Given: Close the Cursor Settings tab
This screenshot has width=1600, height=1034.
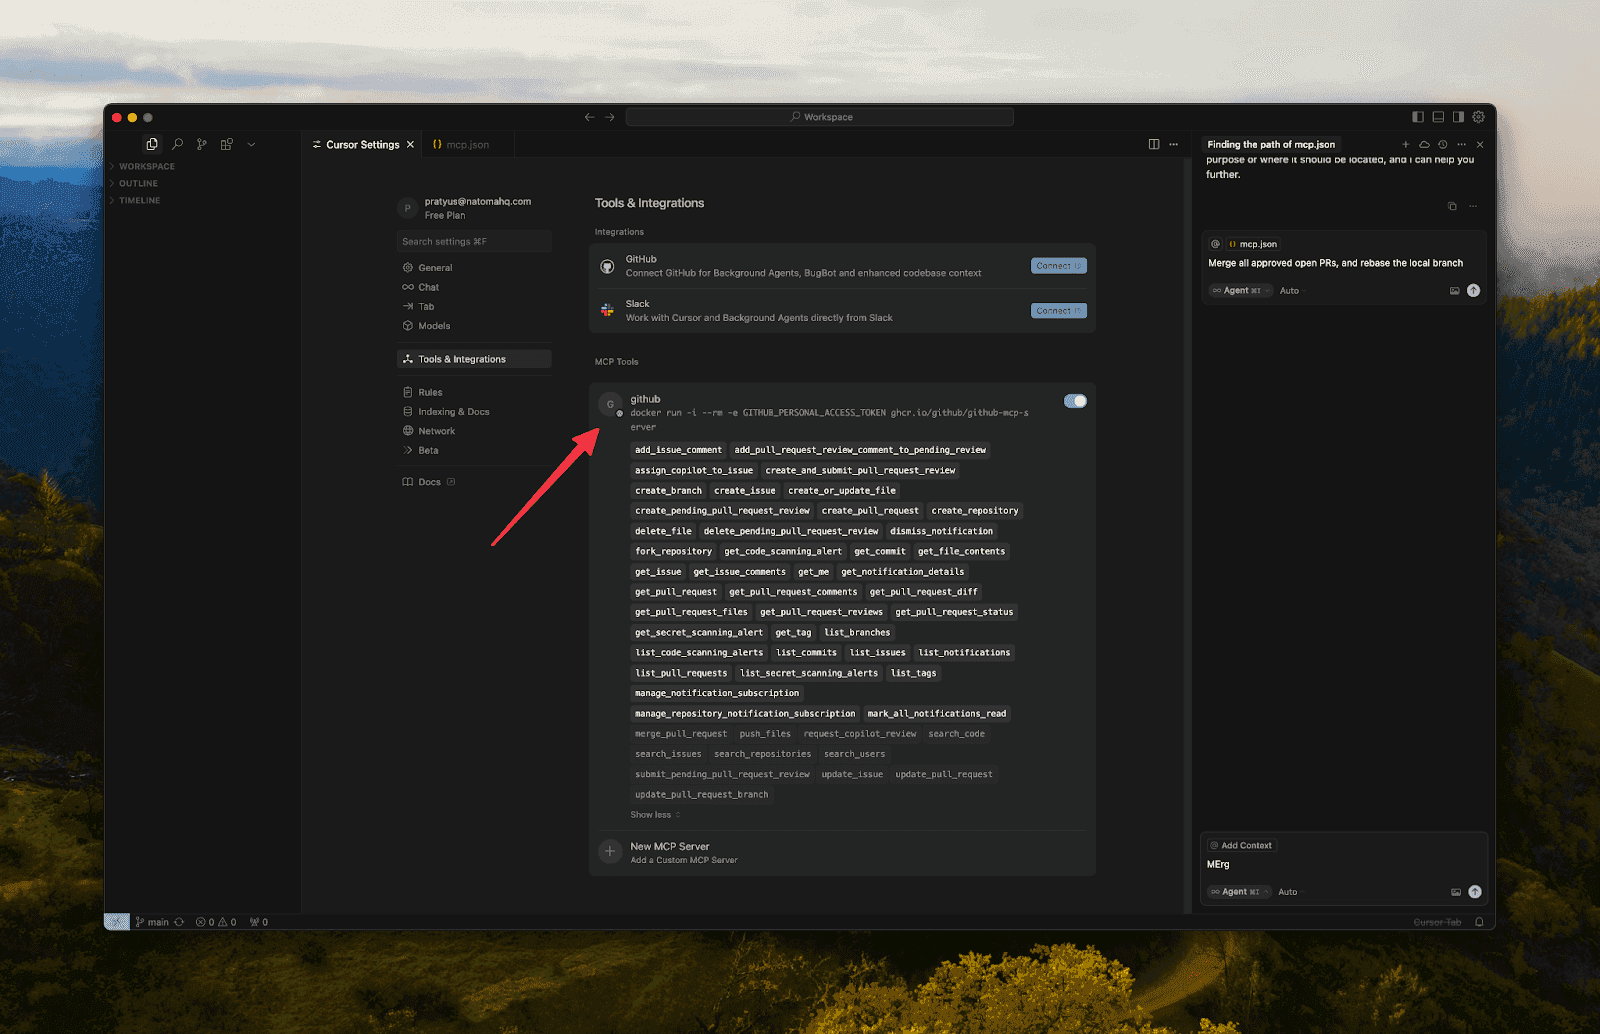Looking at the screenshot, I should pos(410,145).
